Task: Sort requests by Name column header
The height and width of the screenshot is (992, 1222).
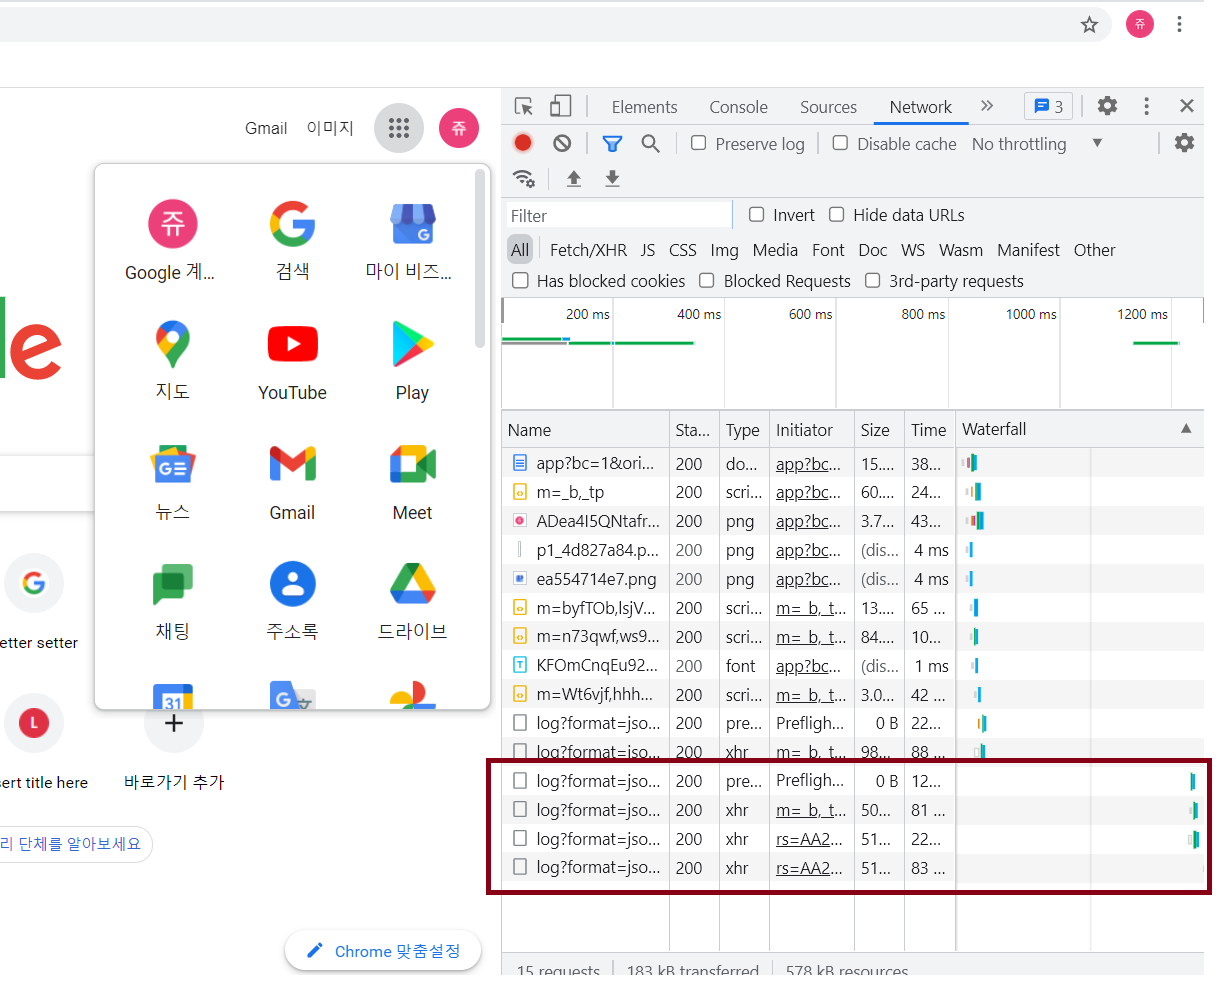Action: (x=585, y=430)
